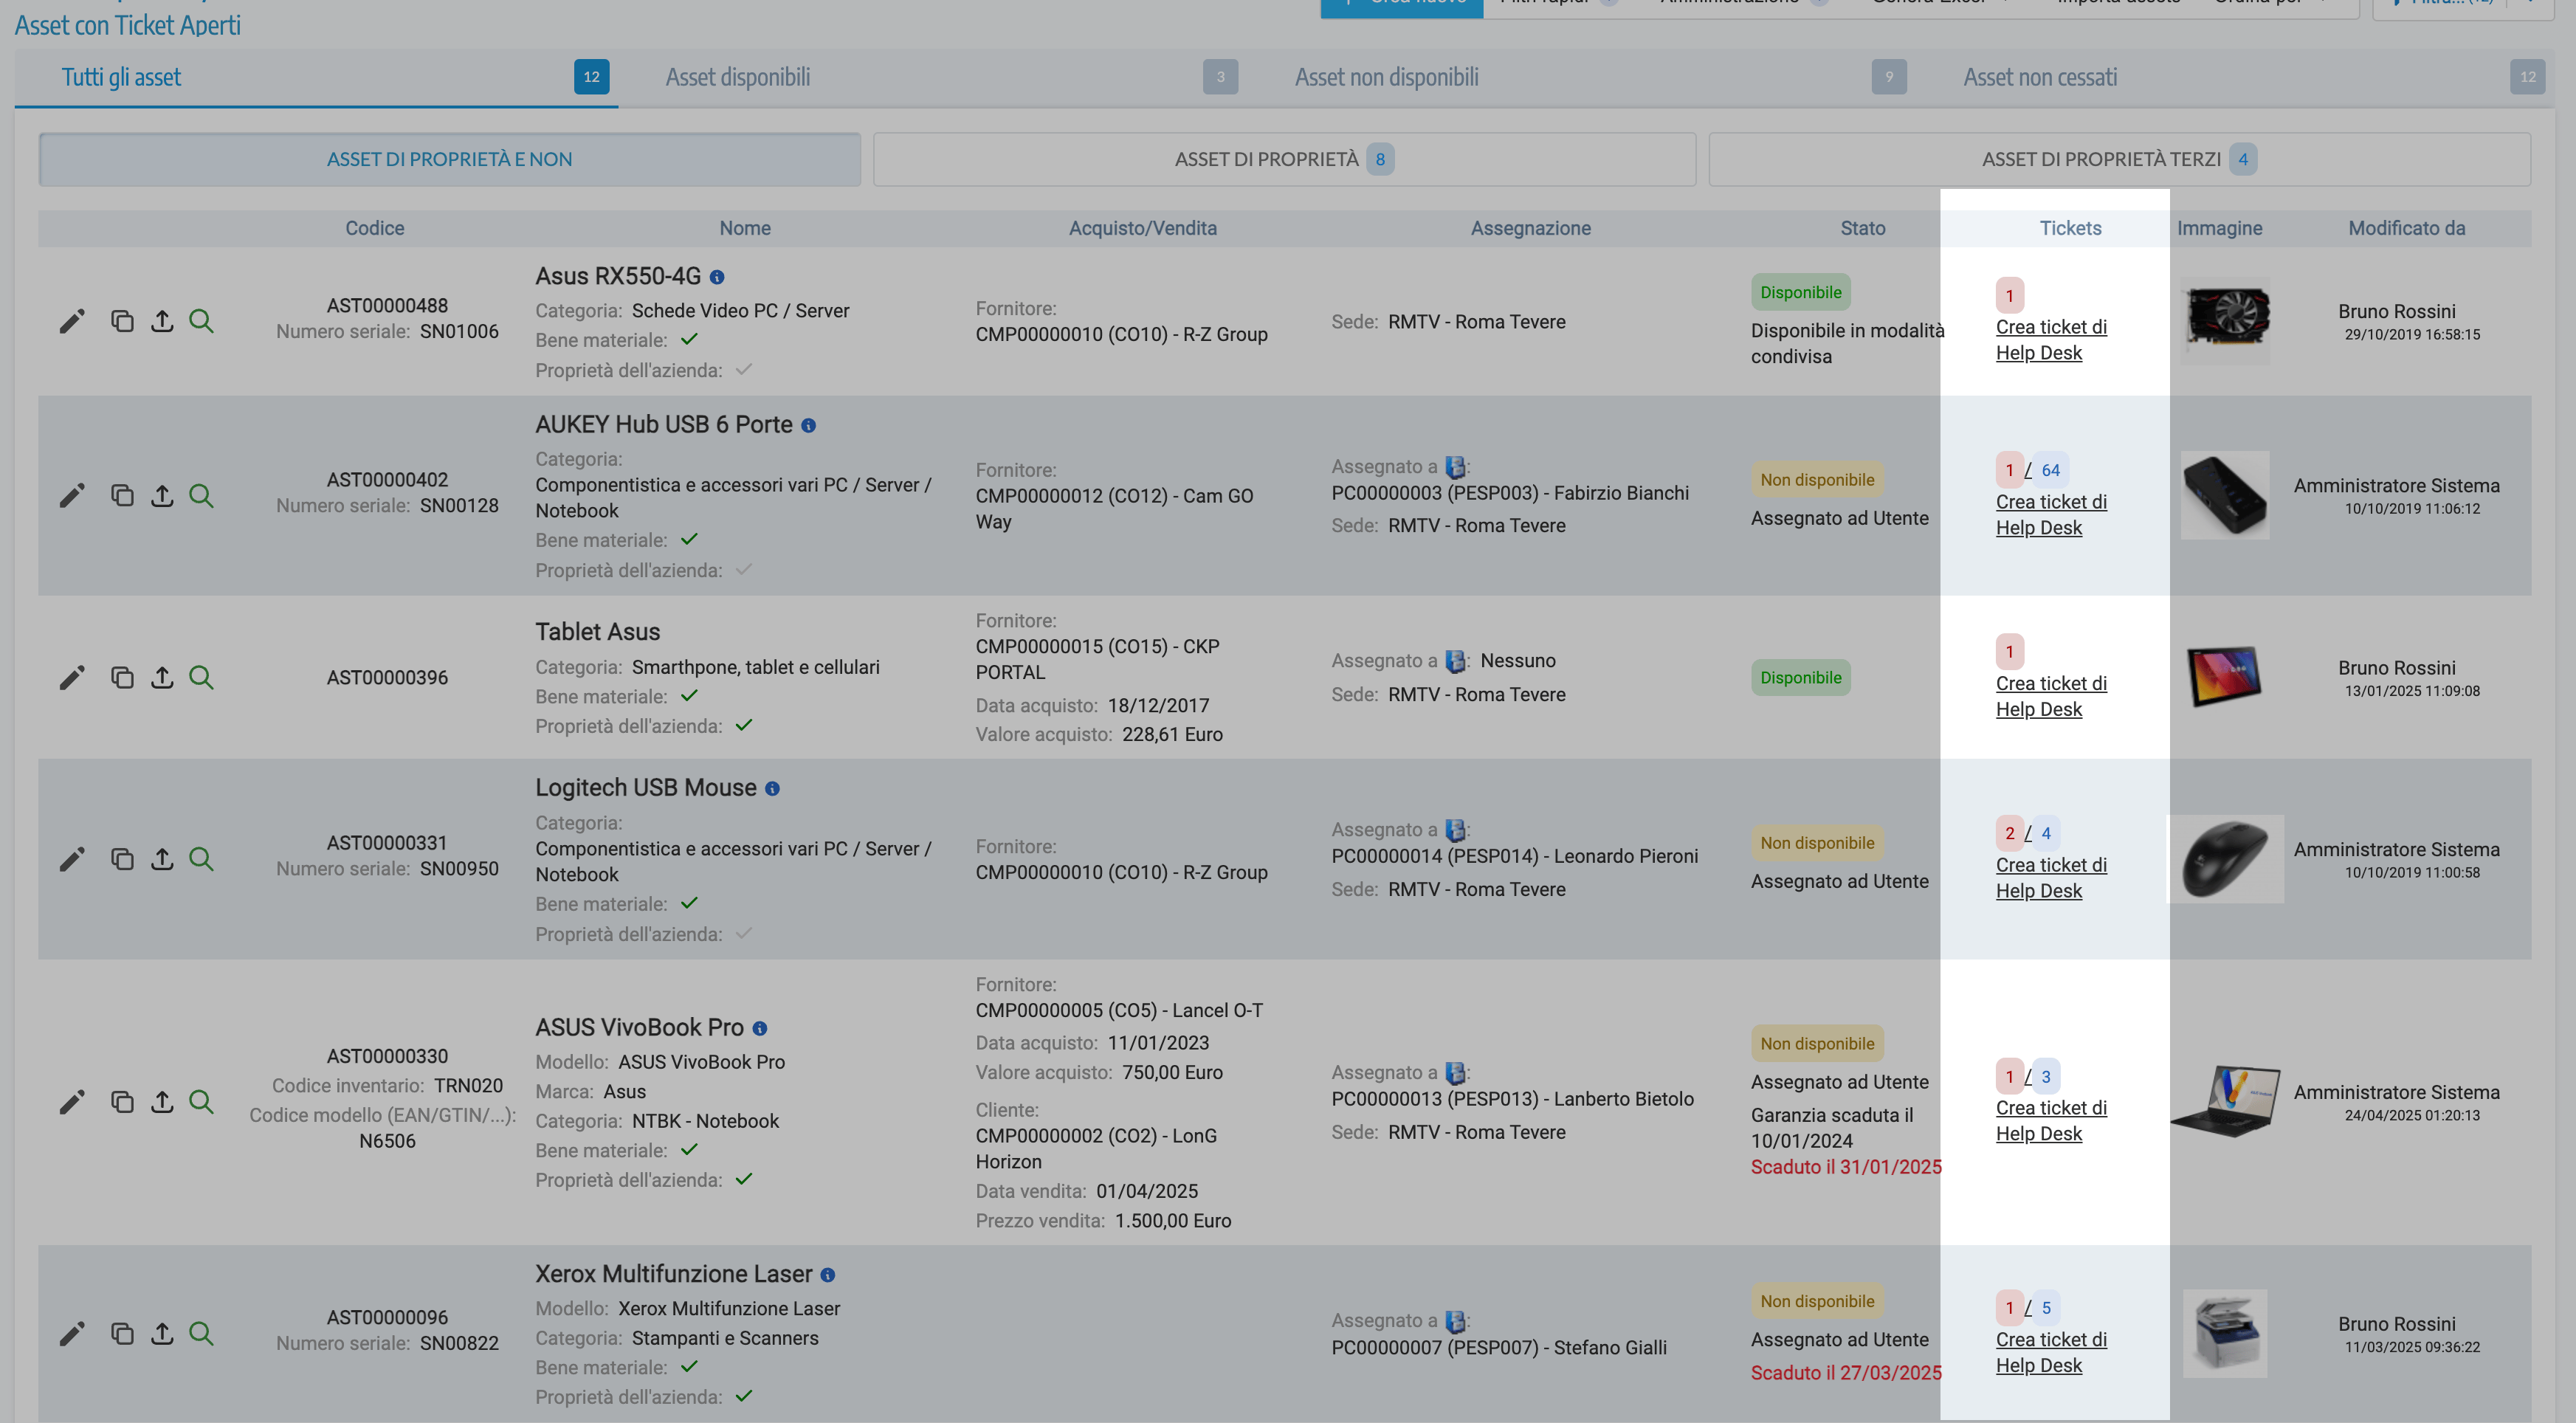Viewport: 2576px width, 1423px height.
Task: Click the upload icon for Tablet Asus
Action: pos(162,677)
